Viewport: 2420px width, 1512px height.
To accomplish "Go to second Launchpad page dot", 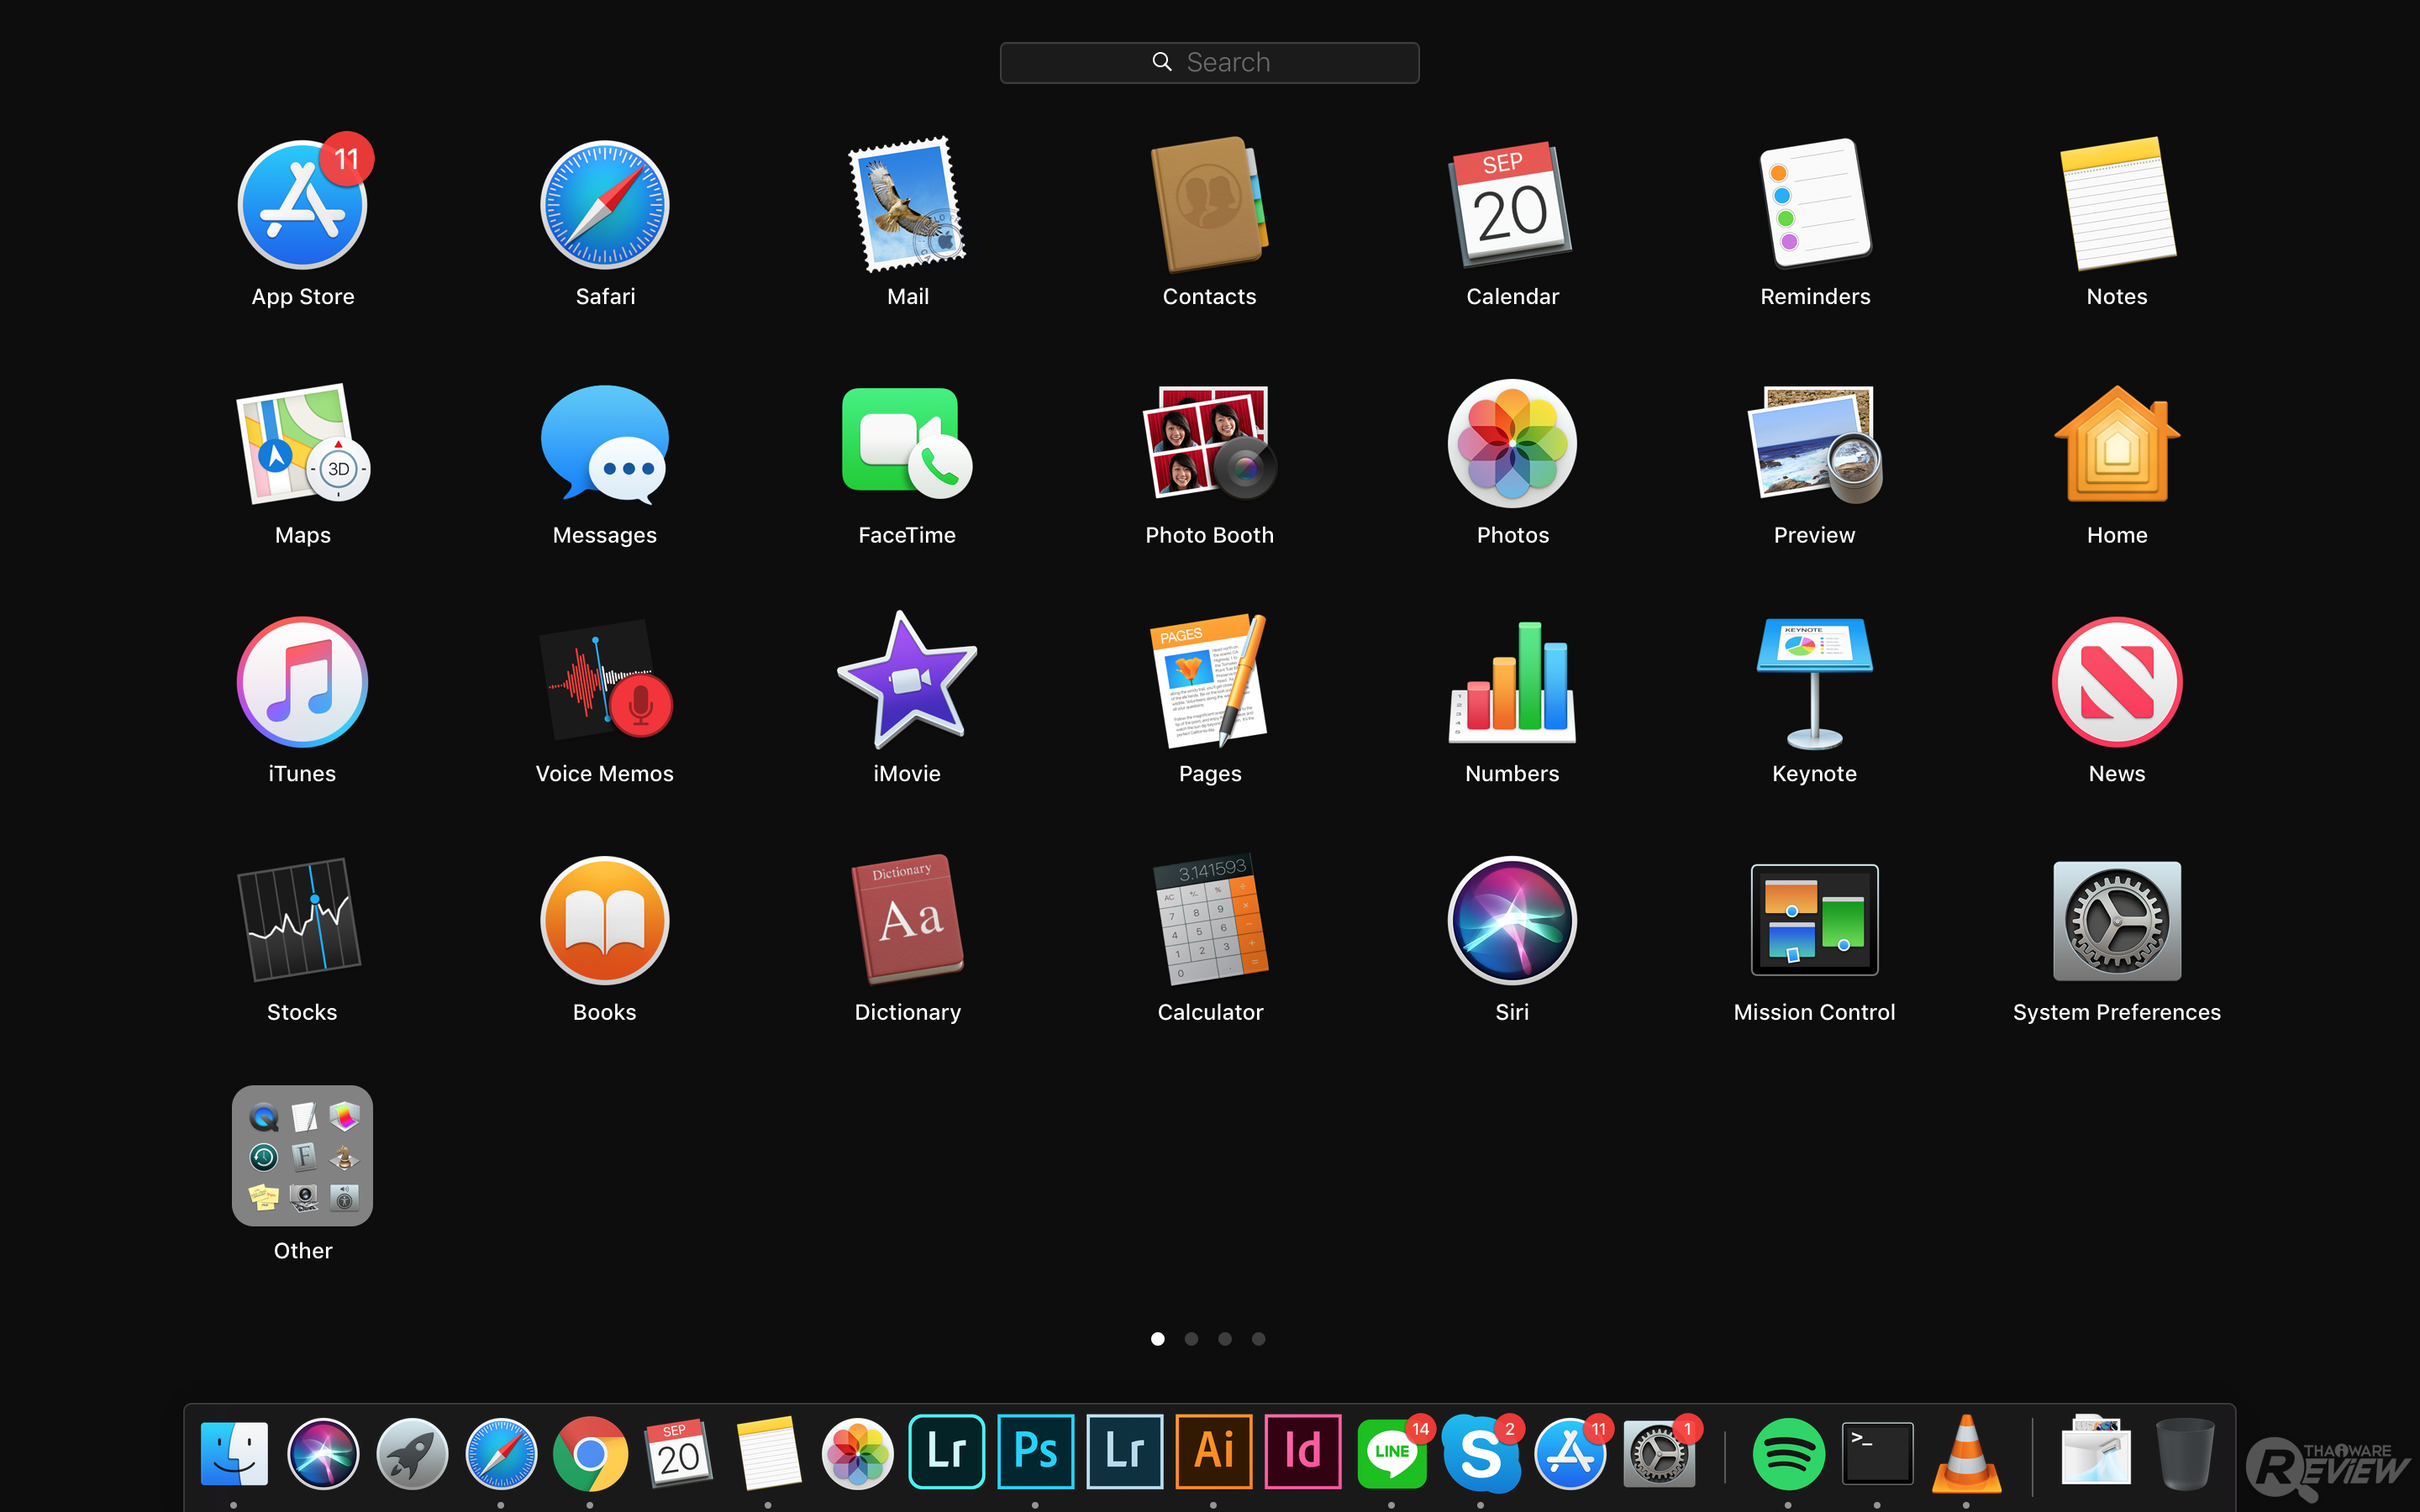I will 1191,1339.
